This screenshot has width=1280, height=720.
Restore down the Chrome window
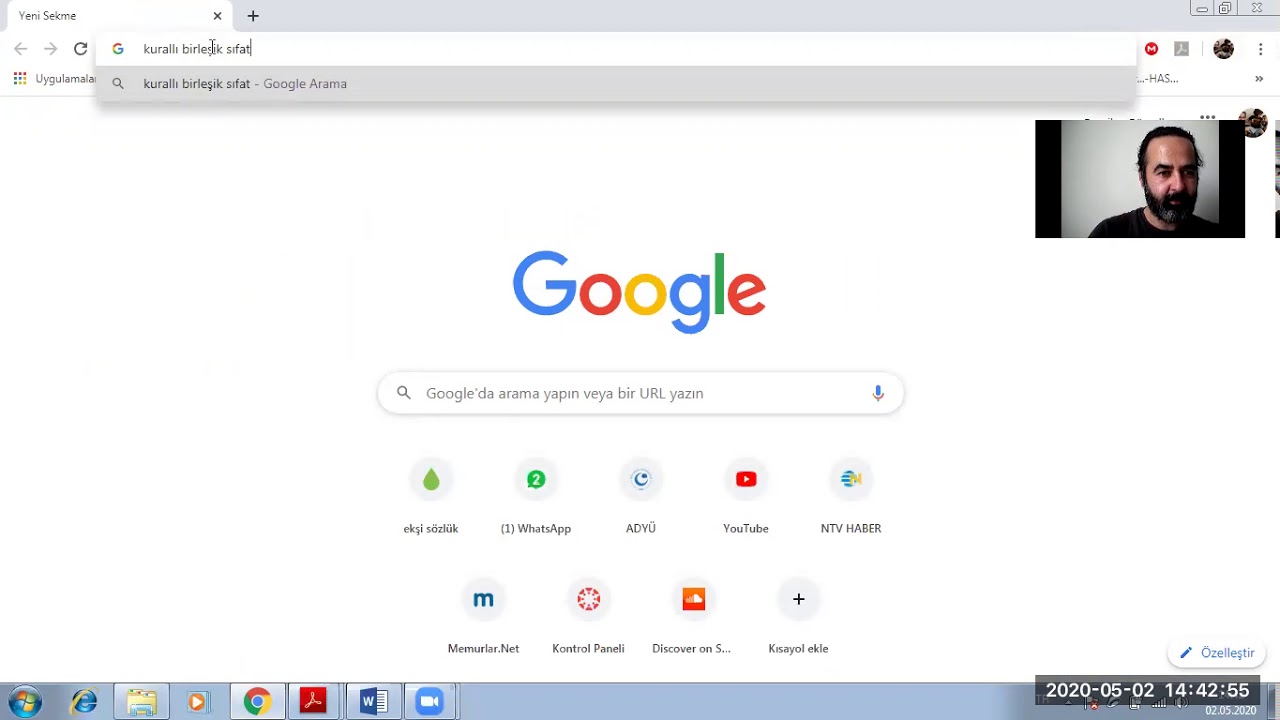1225,9
